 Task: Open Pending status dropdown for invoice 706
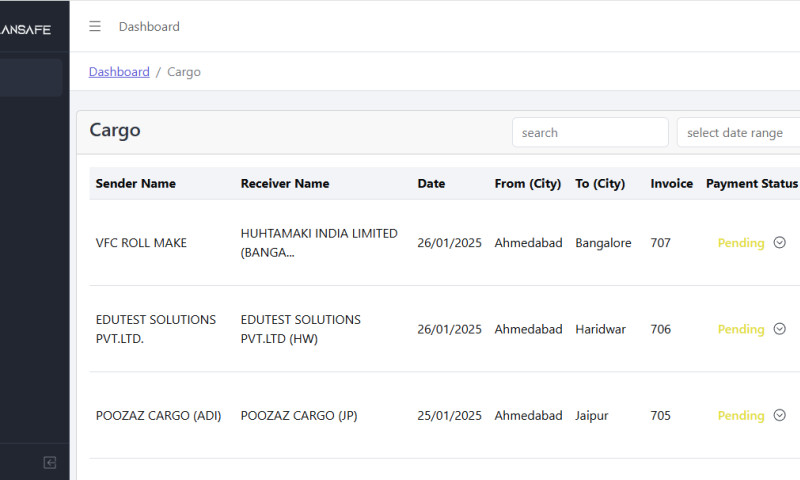pos(779,329)
